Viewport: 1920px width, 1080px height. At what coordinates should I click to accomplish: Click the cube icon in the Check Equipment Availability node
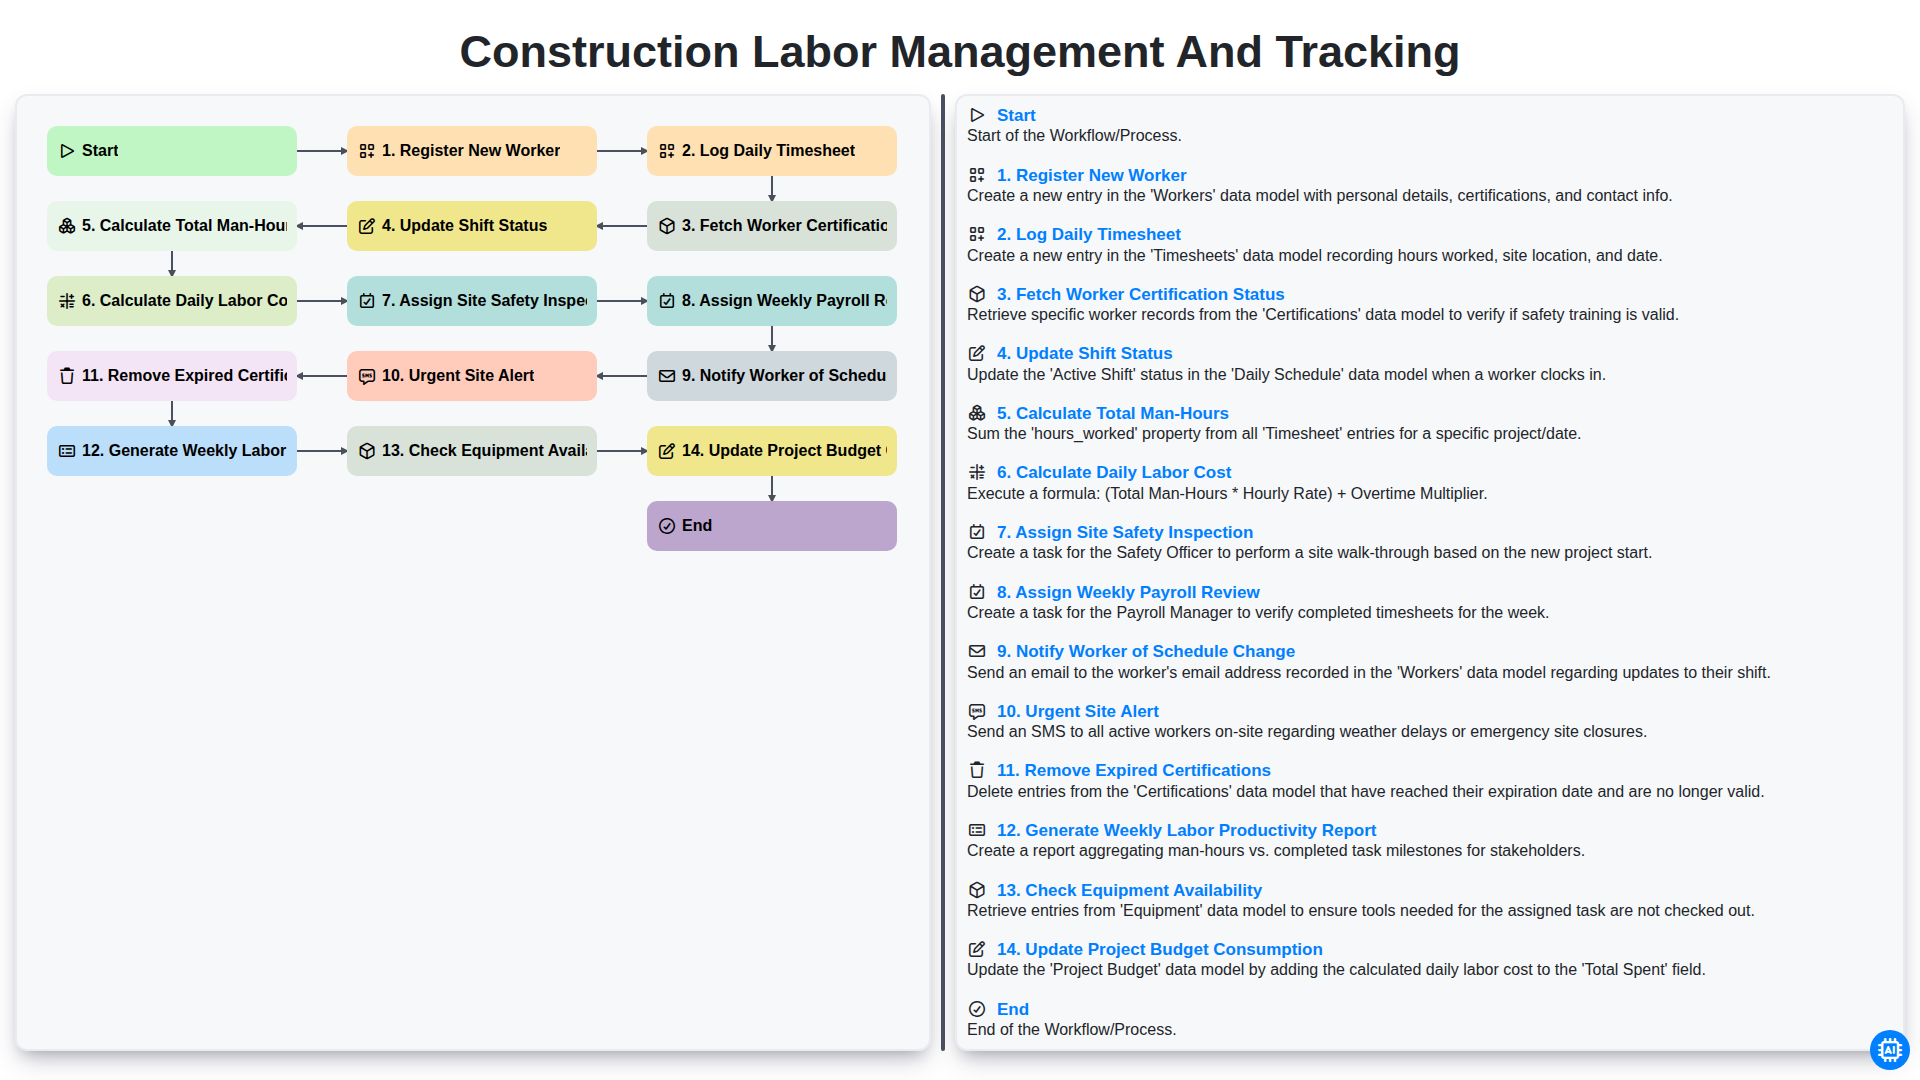(367, 451)
